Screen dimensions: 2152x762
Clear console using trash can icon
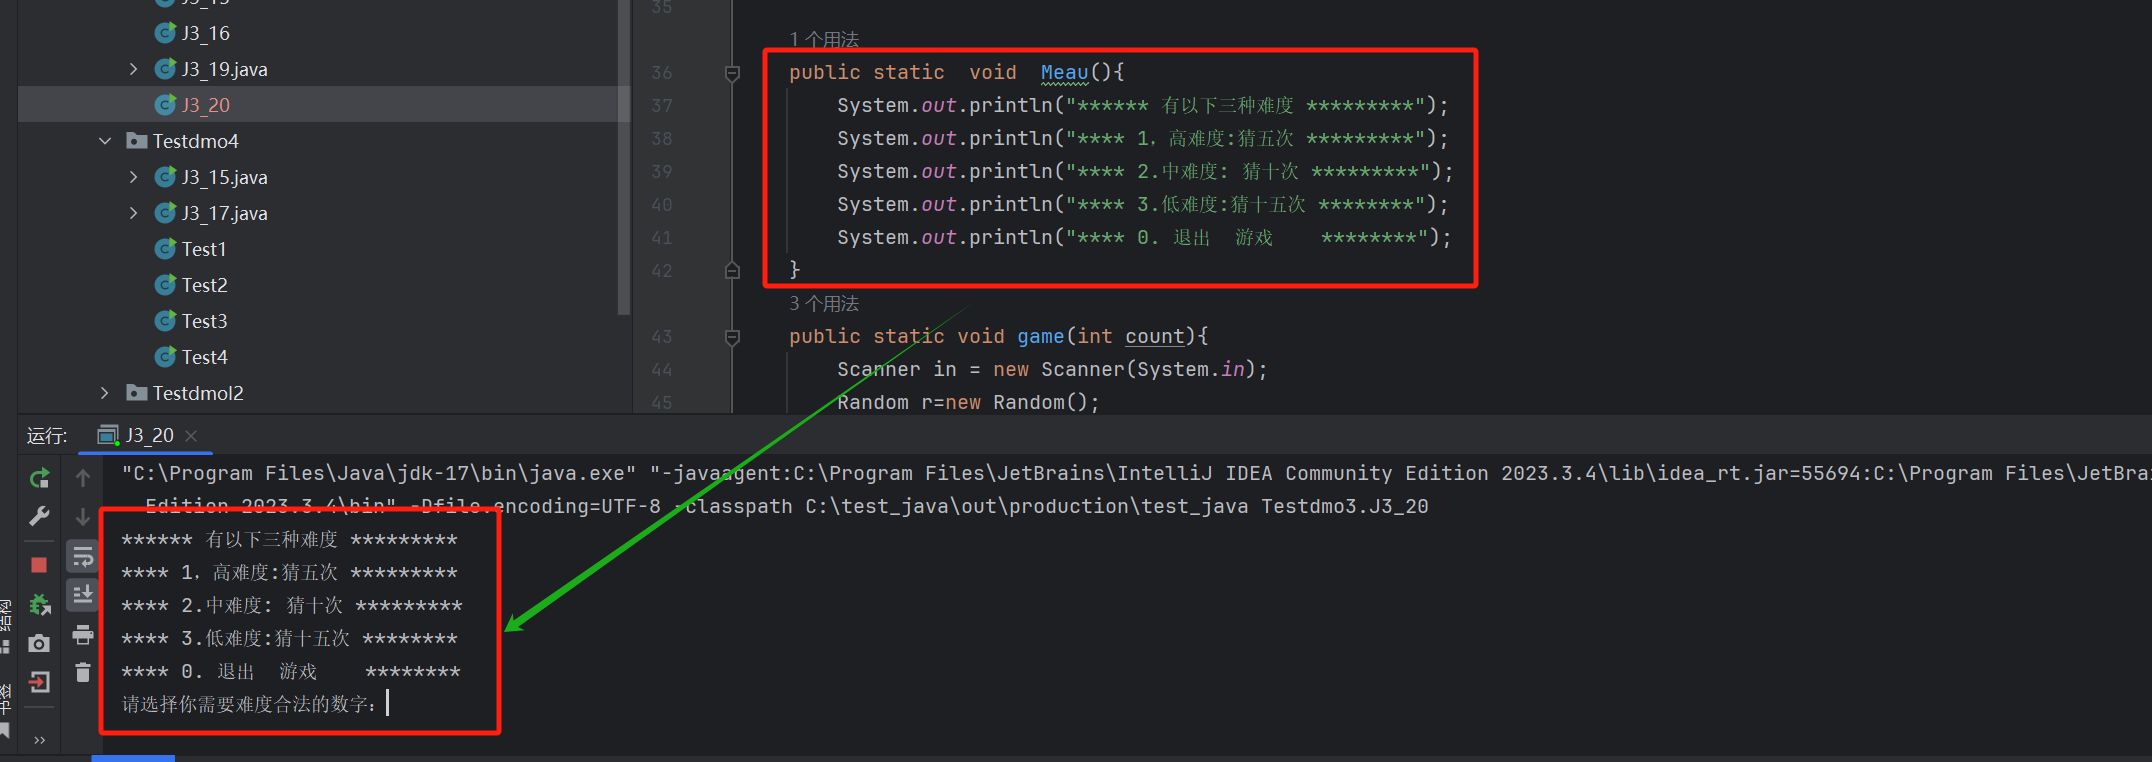pos(83,673)
